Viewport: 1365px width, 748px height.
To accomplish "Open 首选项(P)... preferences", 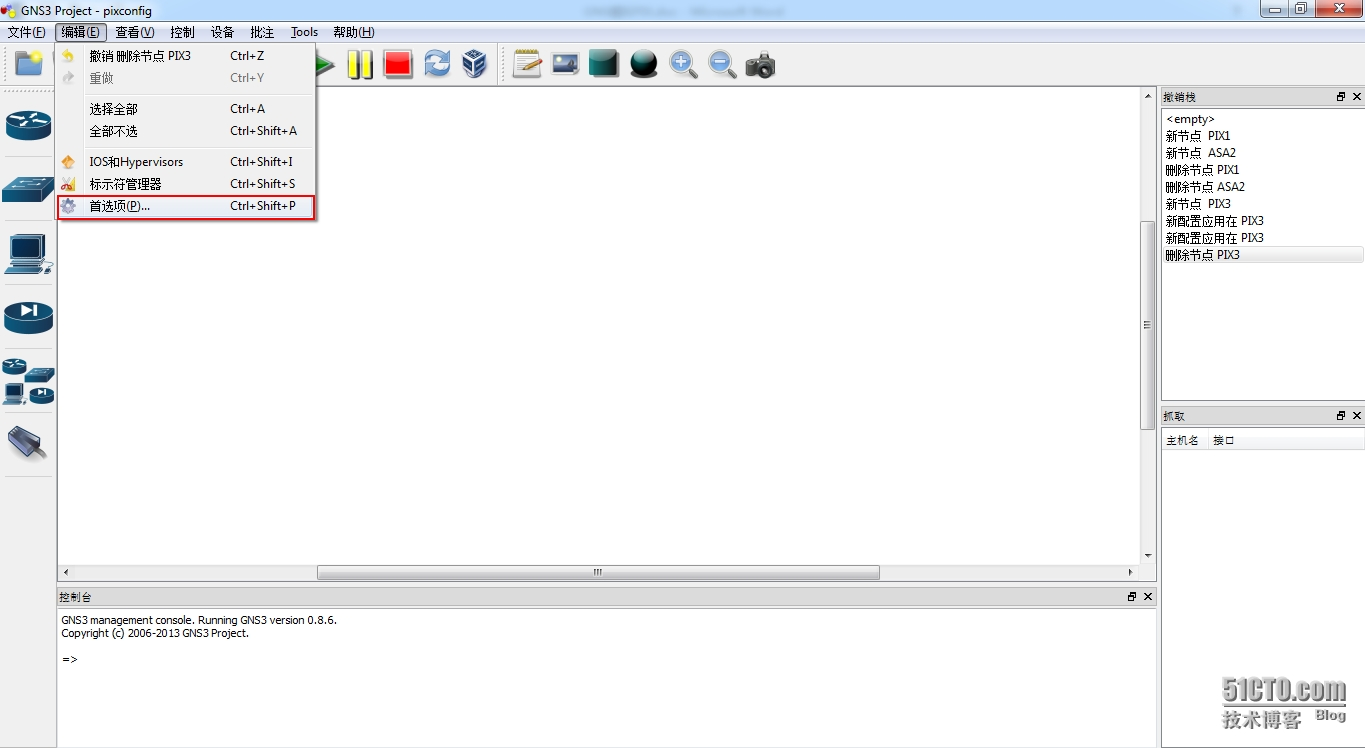I will point(186,206).
